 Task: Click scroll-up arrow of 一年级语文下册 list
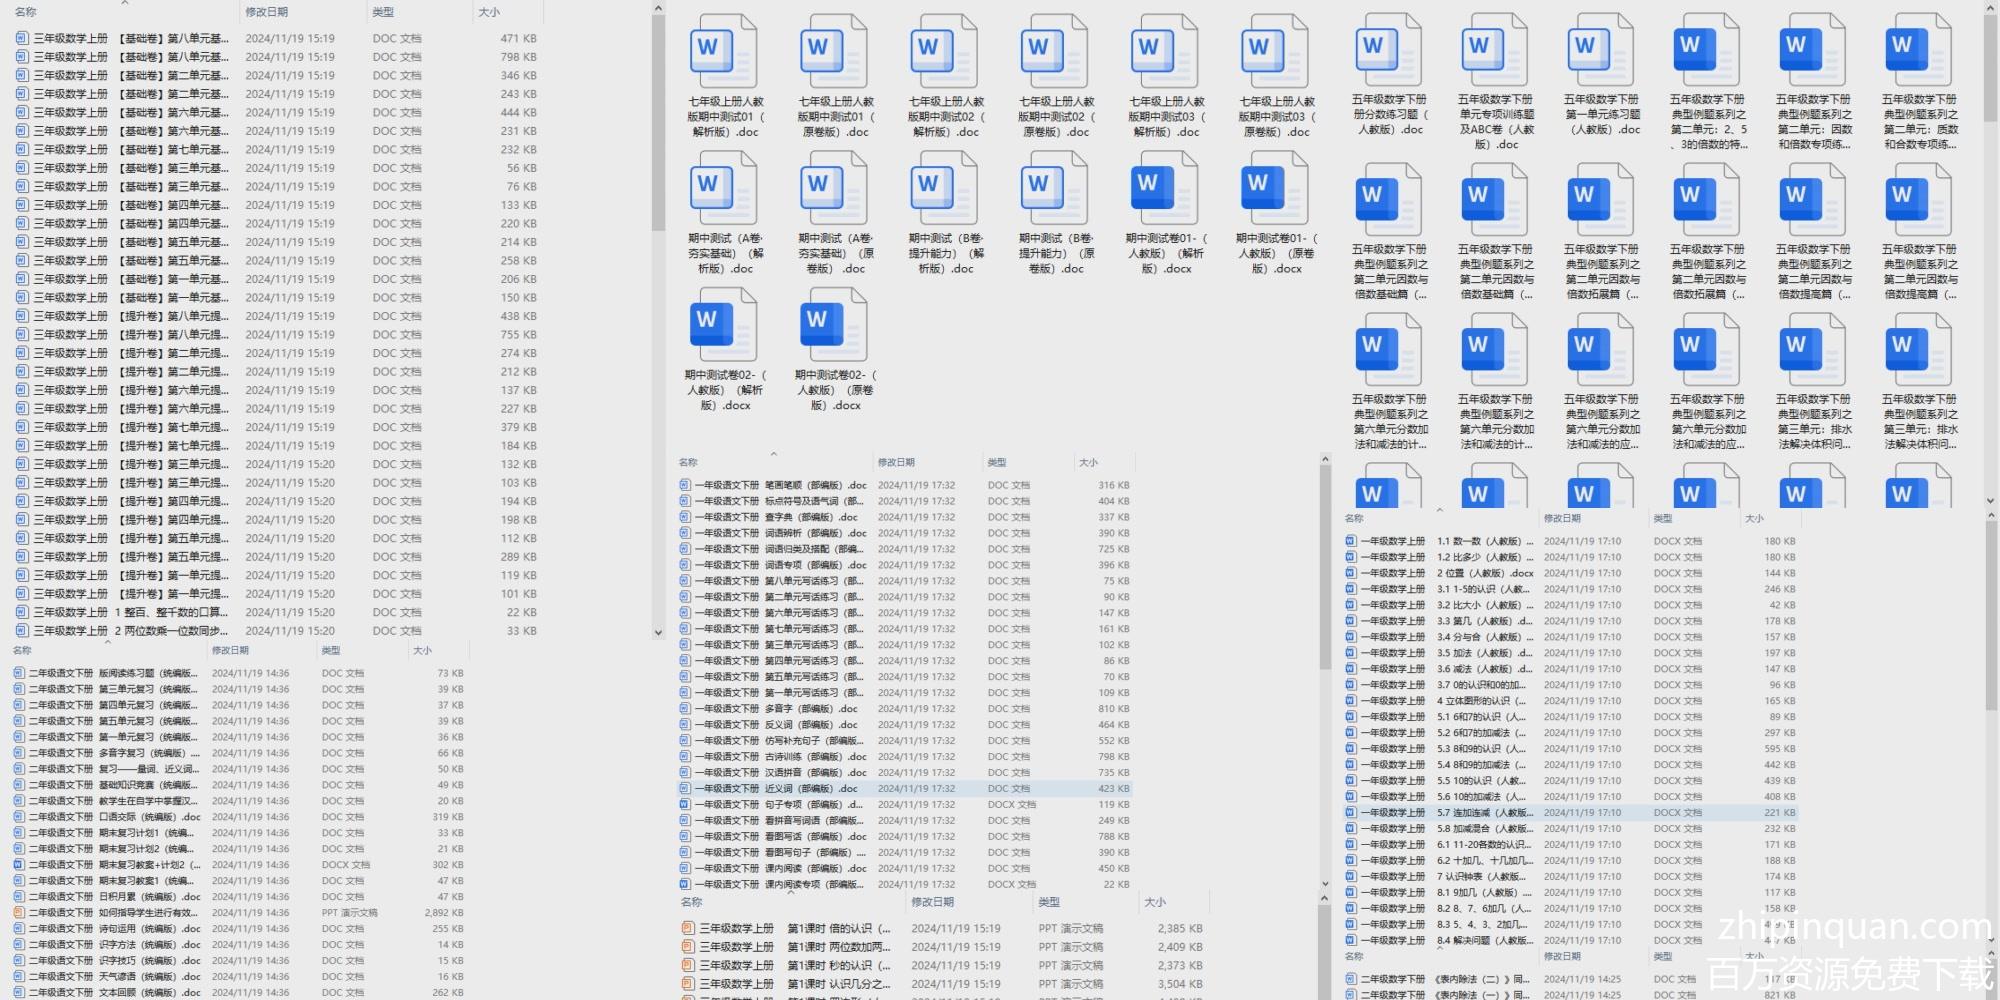[x=1325, y=460]
